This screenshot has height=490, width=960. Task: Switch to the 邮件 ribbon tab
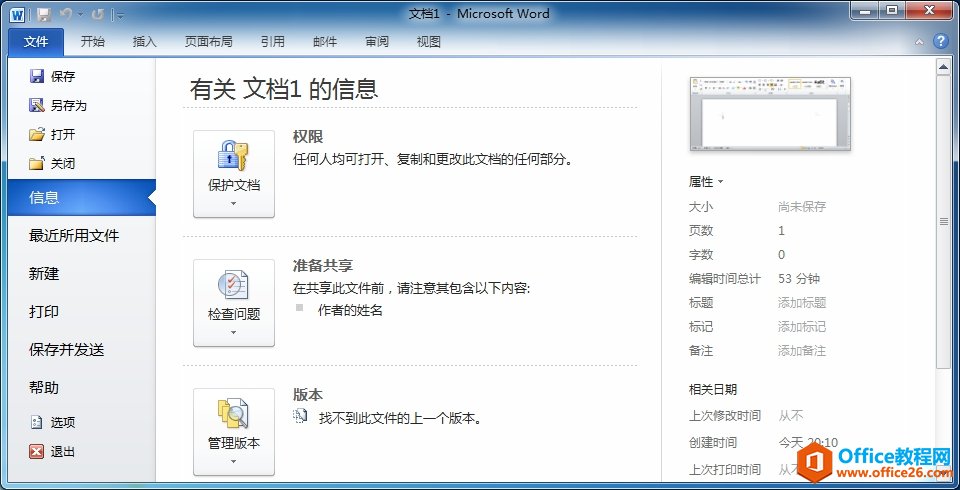point(325,42)
